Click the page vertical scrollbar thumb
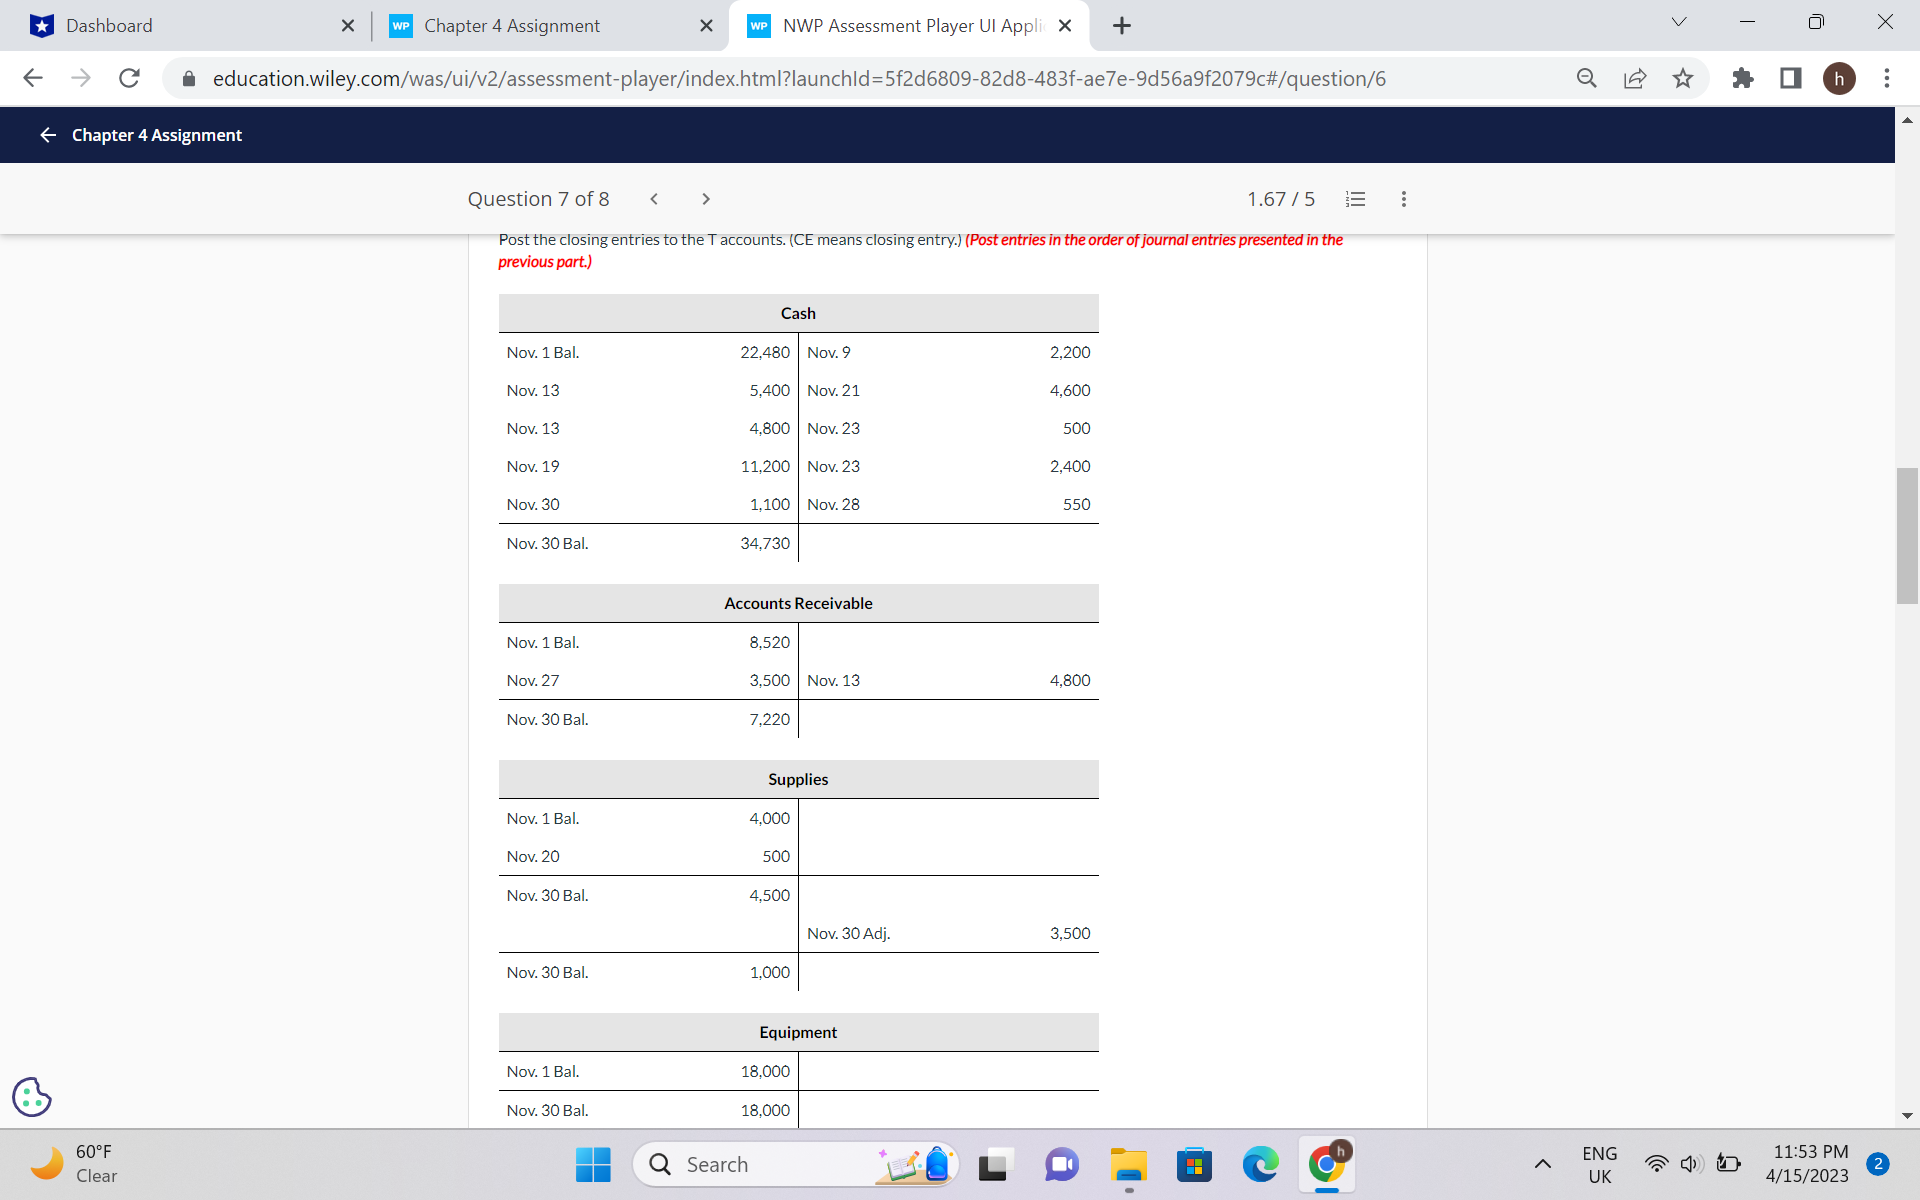Viewport: 1920px width, 1200px height. [1906, 535]
